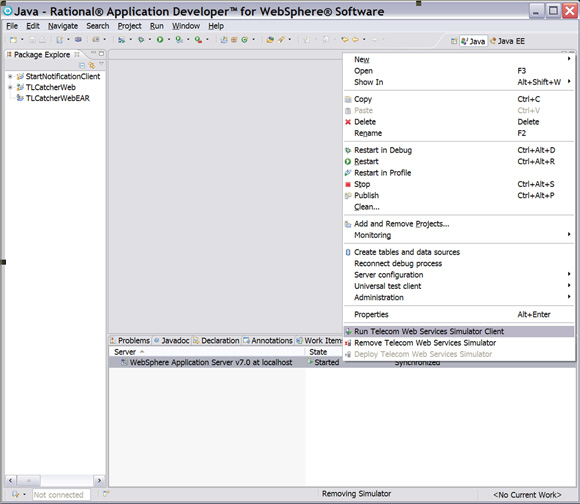Select the TLCatcherWebEAR tree label

pos(58,98)
